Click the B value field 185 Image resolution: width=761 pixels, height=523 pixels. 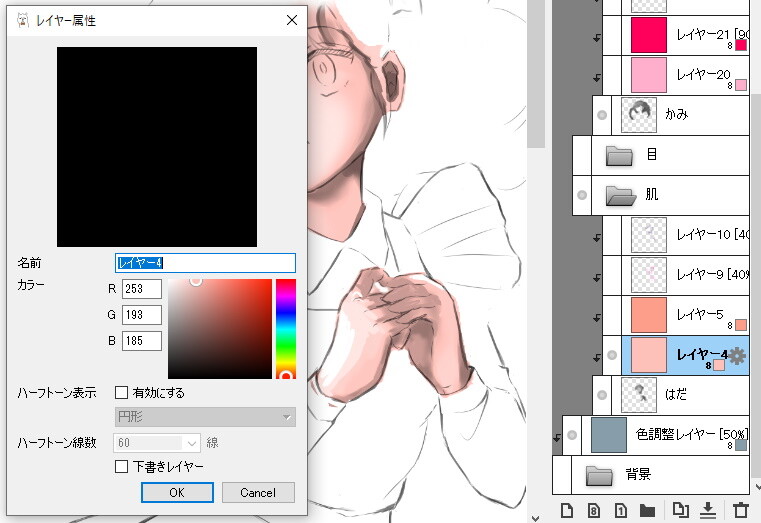[142, 341]
